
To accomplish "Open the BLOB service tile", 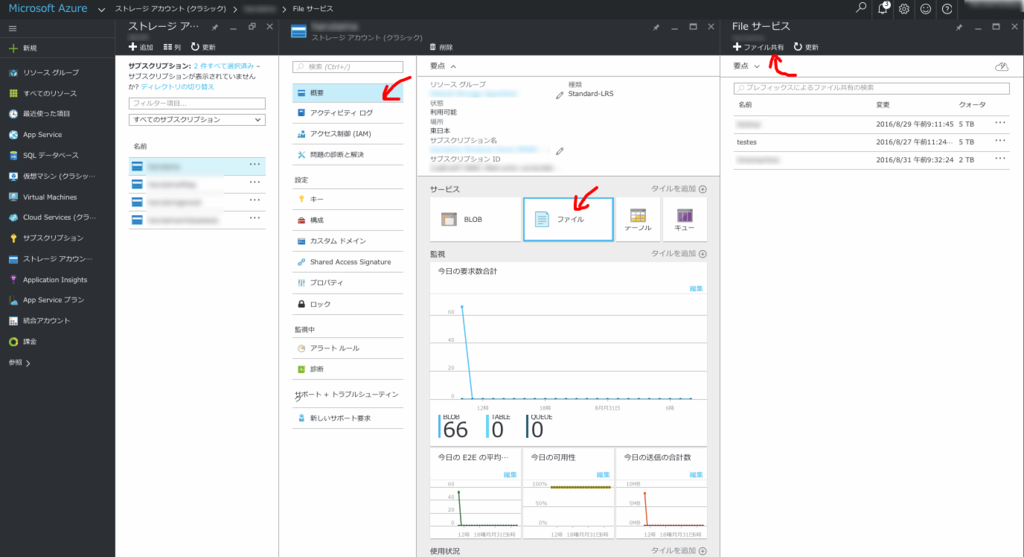I will coord(475,219).
